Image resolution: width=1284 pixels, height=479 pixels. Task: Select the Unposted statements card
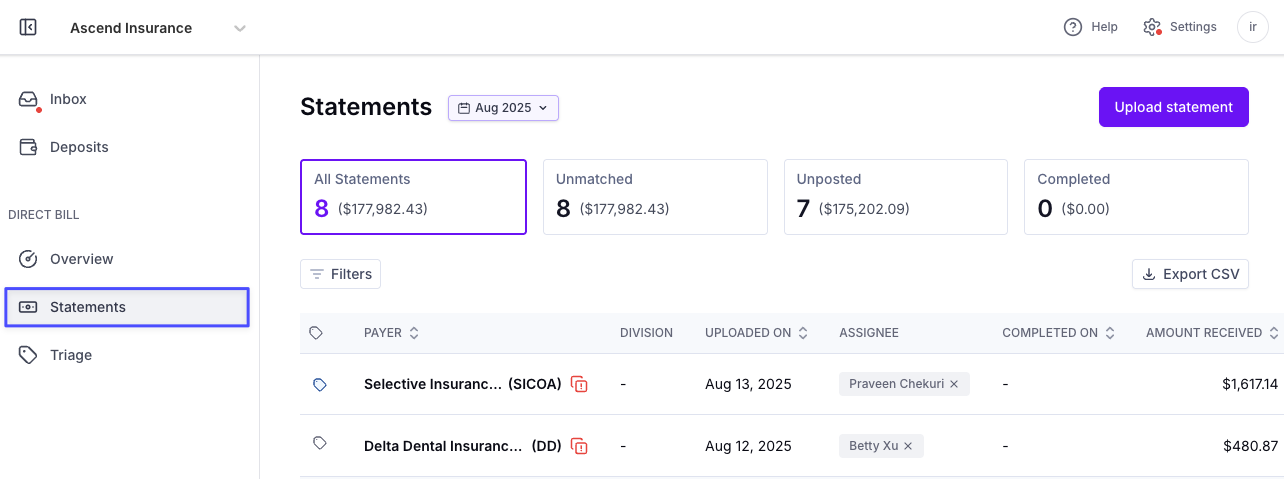click(x=896, y=197)
